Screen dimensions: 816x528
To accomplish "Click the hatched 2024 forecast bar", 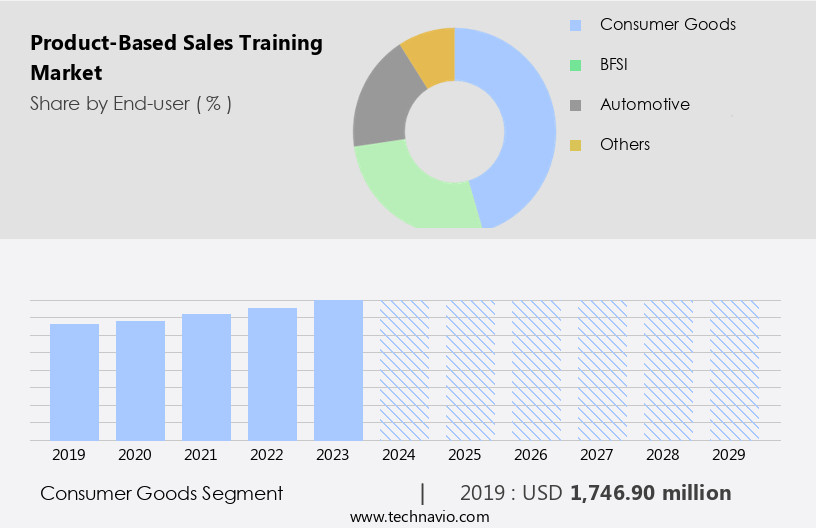I will (404, 370).
